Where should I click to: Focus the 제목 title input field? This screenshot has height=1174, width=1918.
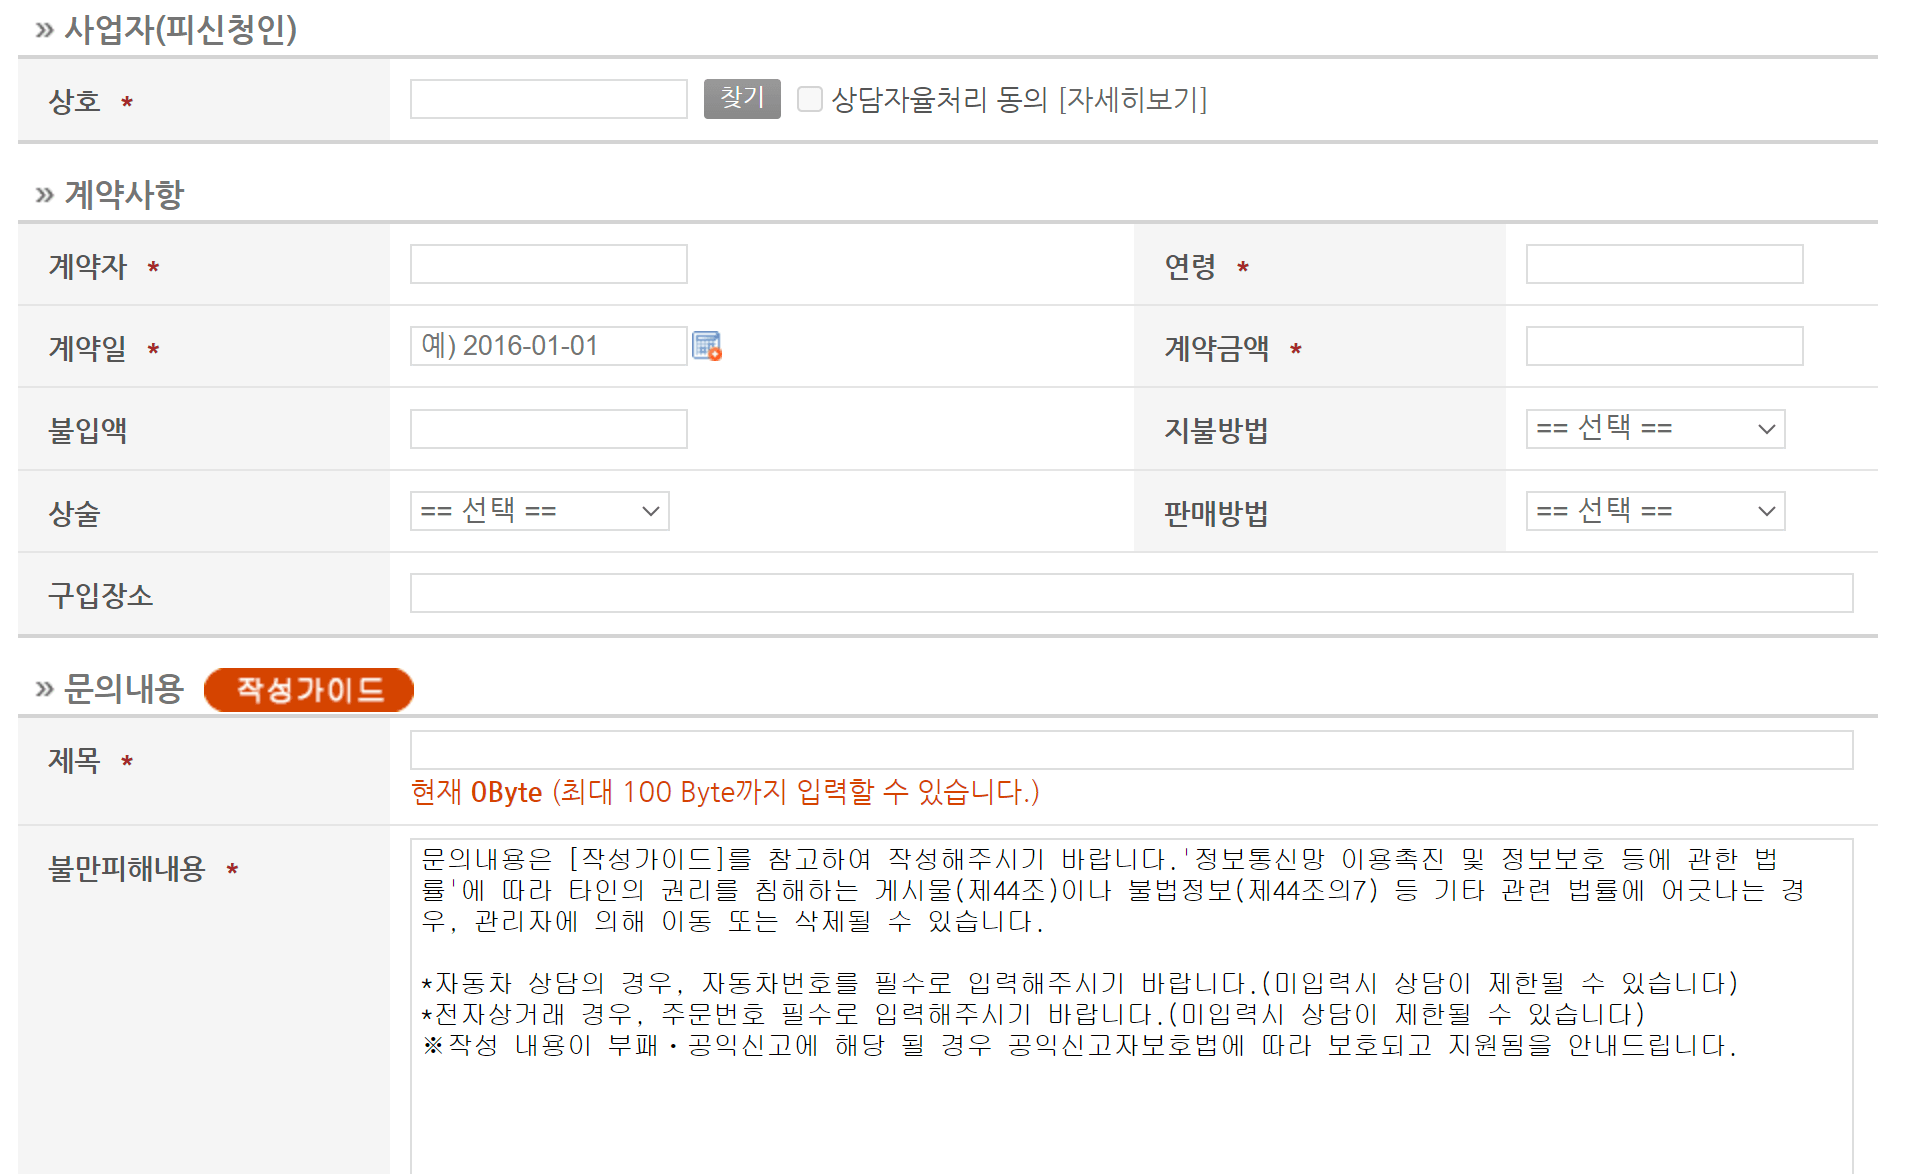[1130, 749]
